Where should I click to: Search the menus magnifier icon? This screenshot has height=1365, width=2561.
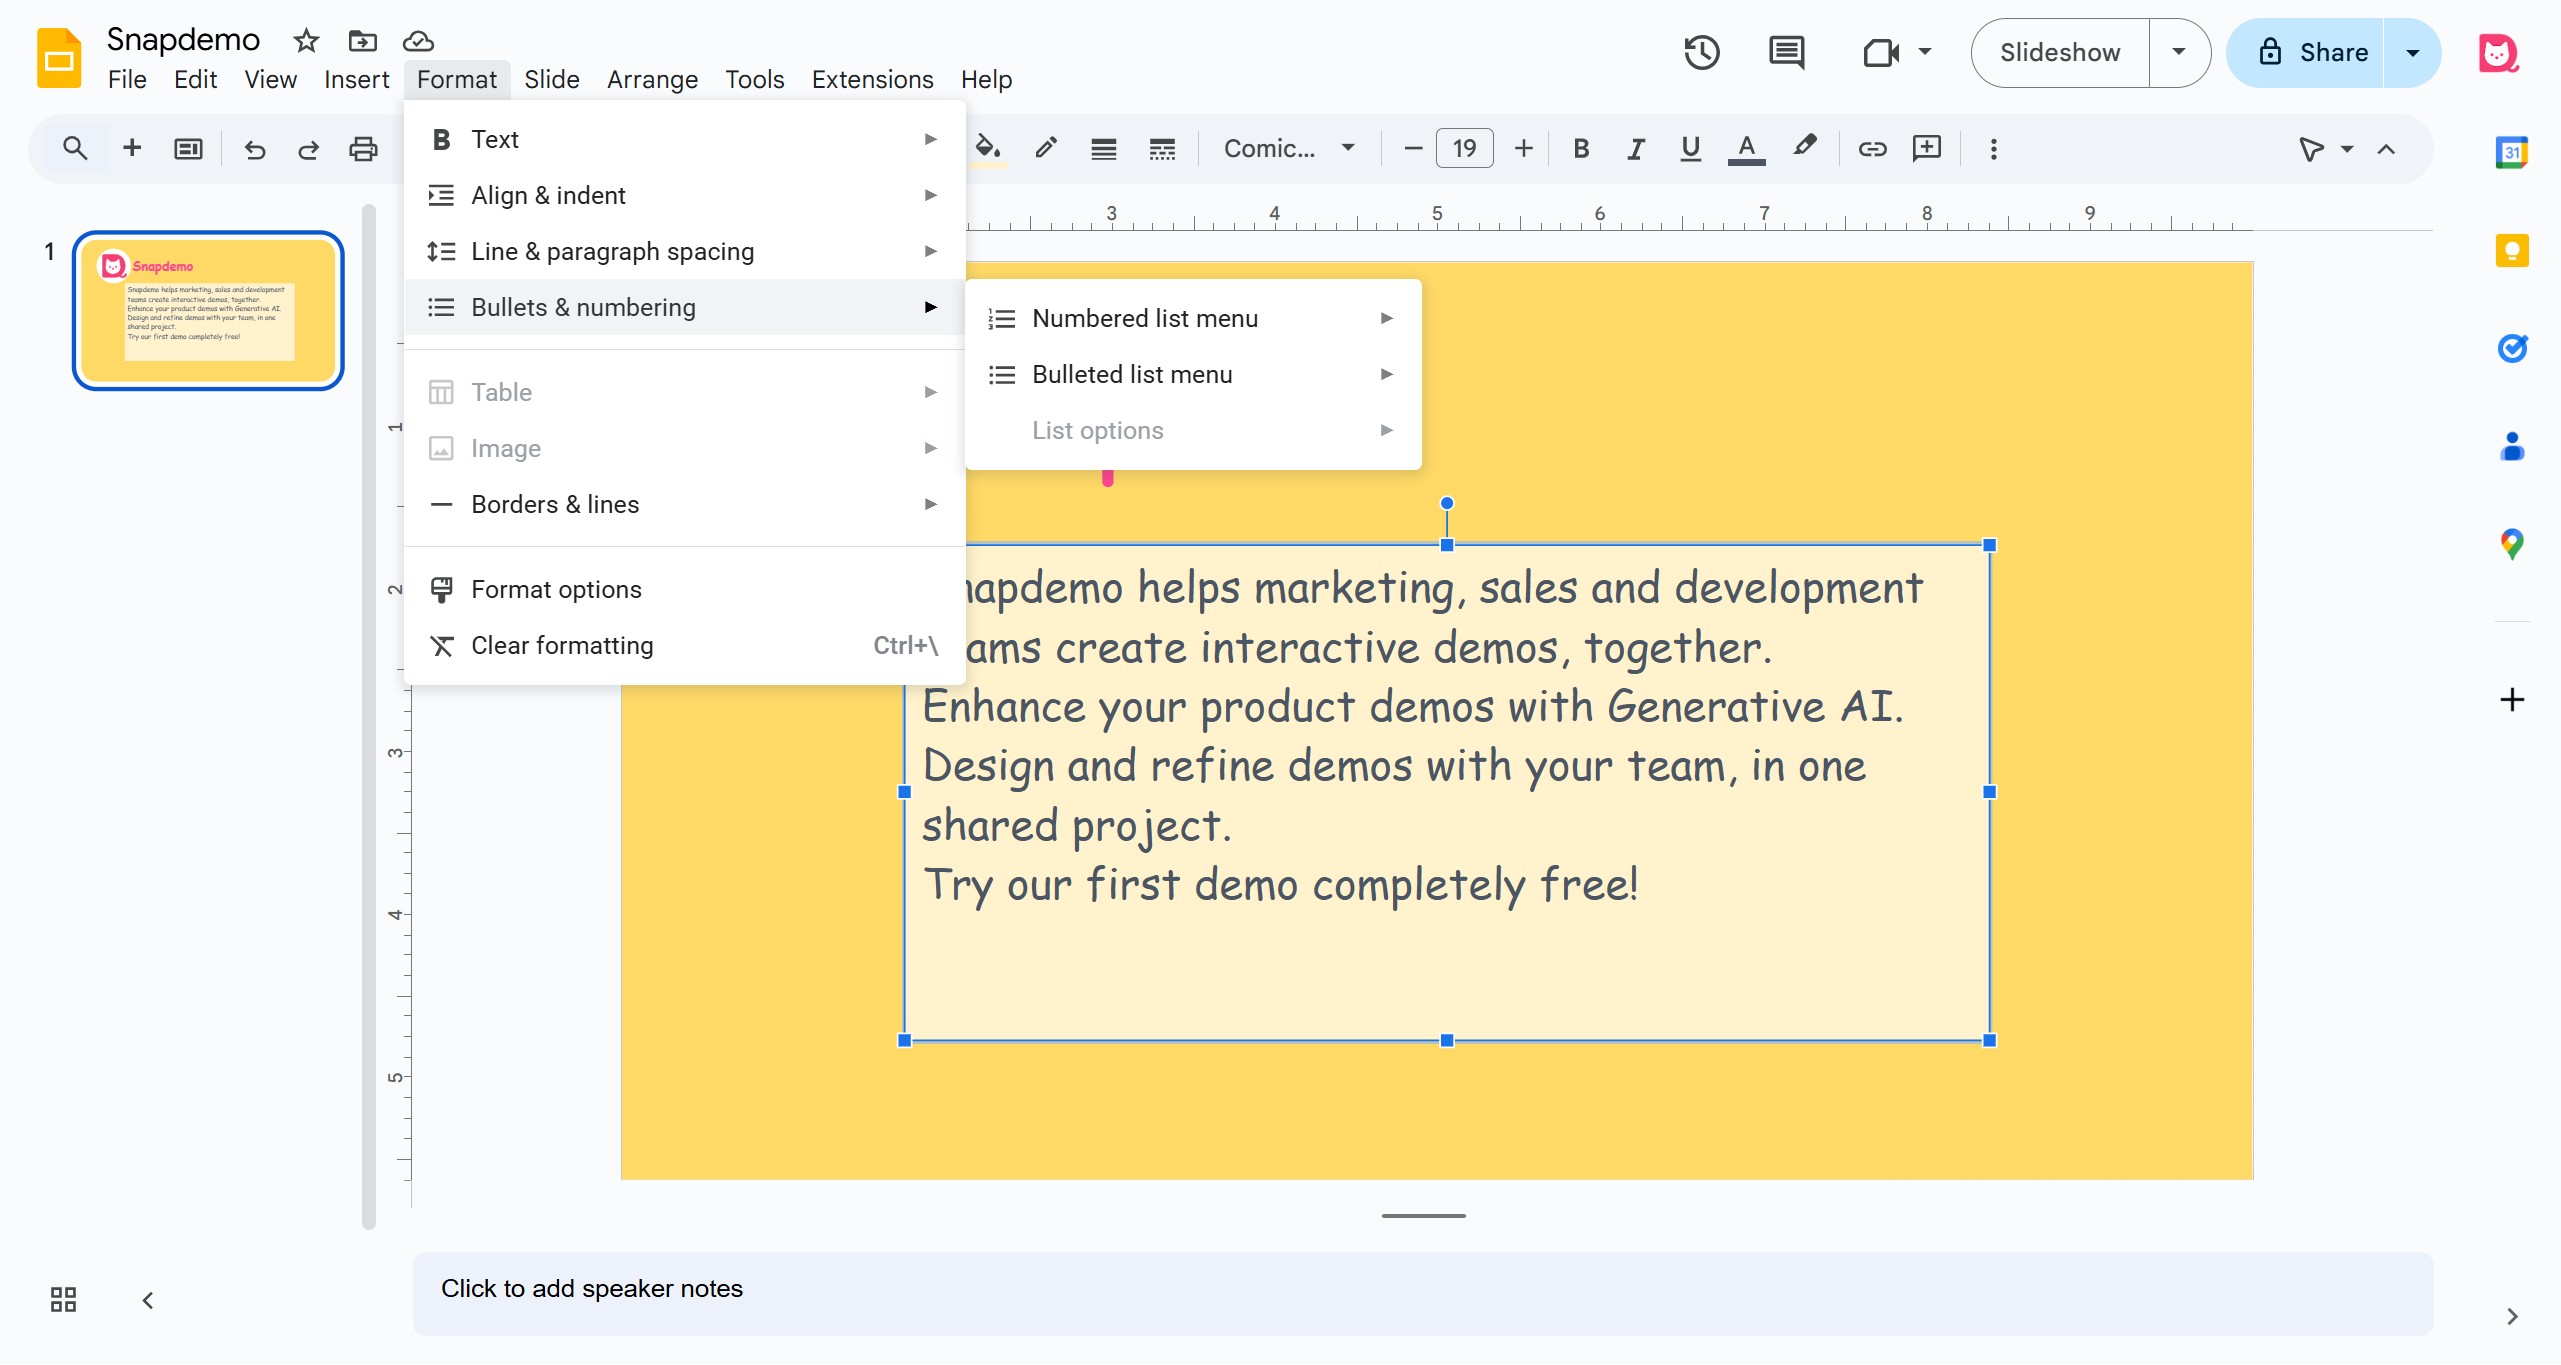(x=75, y=149)
